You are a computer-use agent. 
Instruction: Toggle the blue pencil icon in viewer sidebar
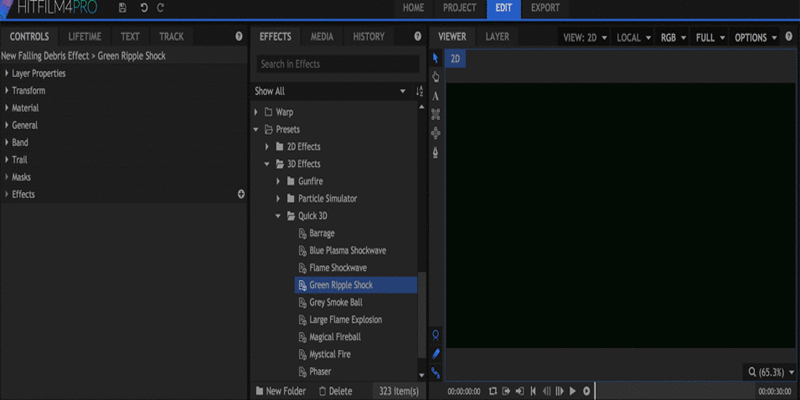[435, 354]
